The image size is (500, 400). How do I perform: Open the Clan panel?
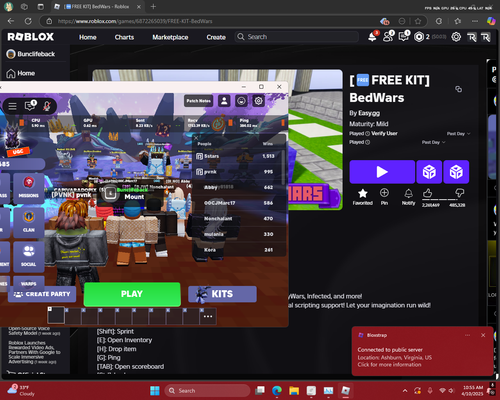pos(29,222)
